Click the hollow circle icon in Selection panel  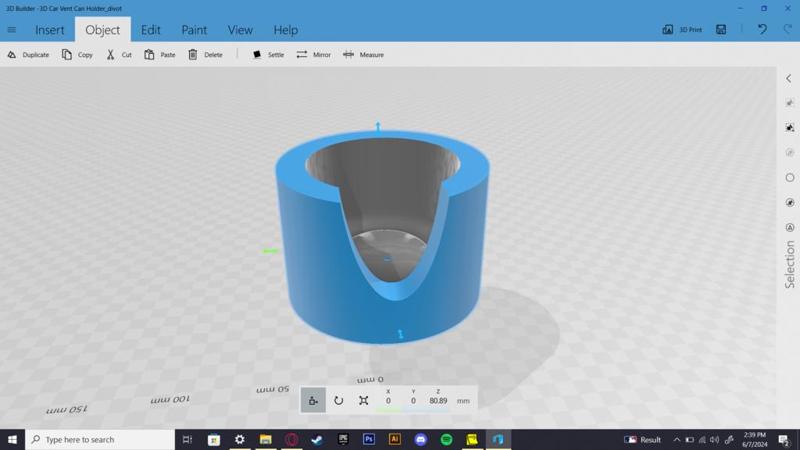click(x=790, y=178)
